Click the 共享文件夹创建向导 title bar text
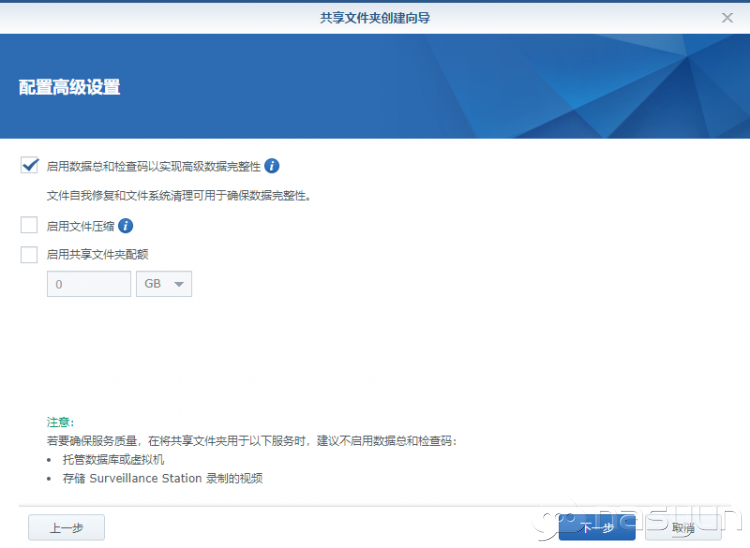750x548 pixels. 375,17
